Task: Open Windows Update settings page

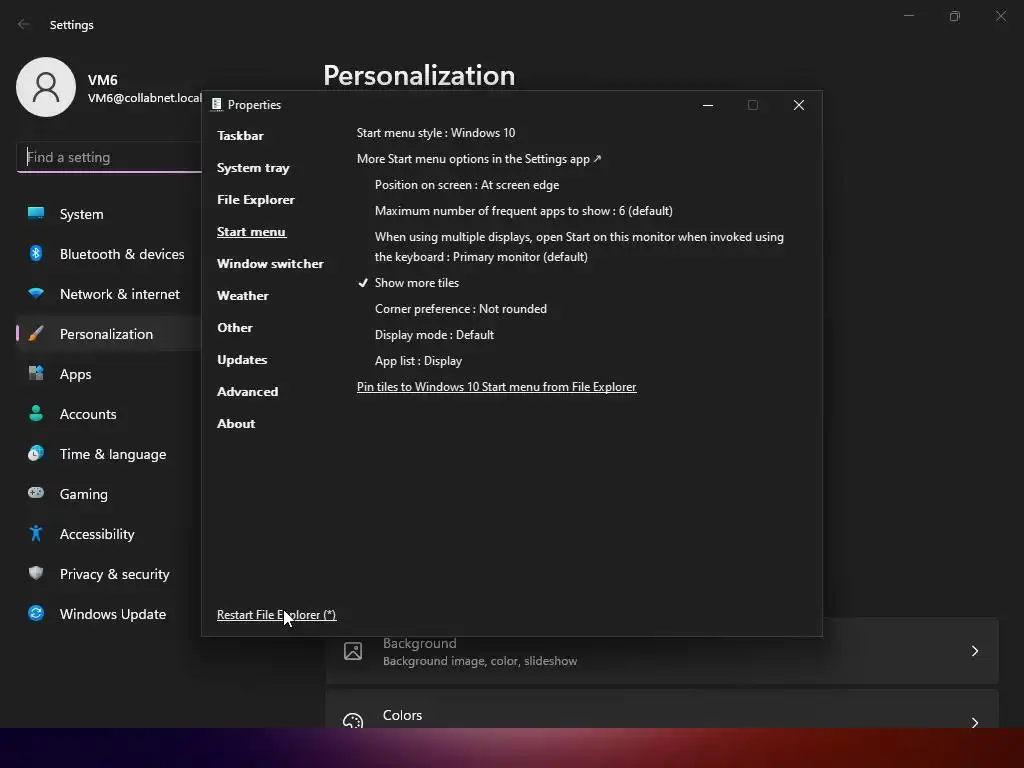Action: click(113, 614)
